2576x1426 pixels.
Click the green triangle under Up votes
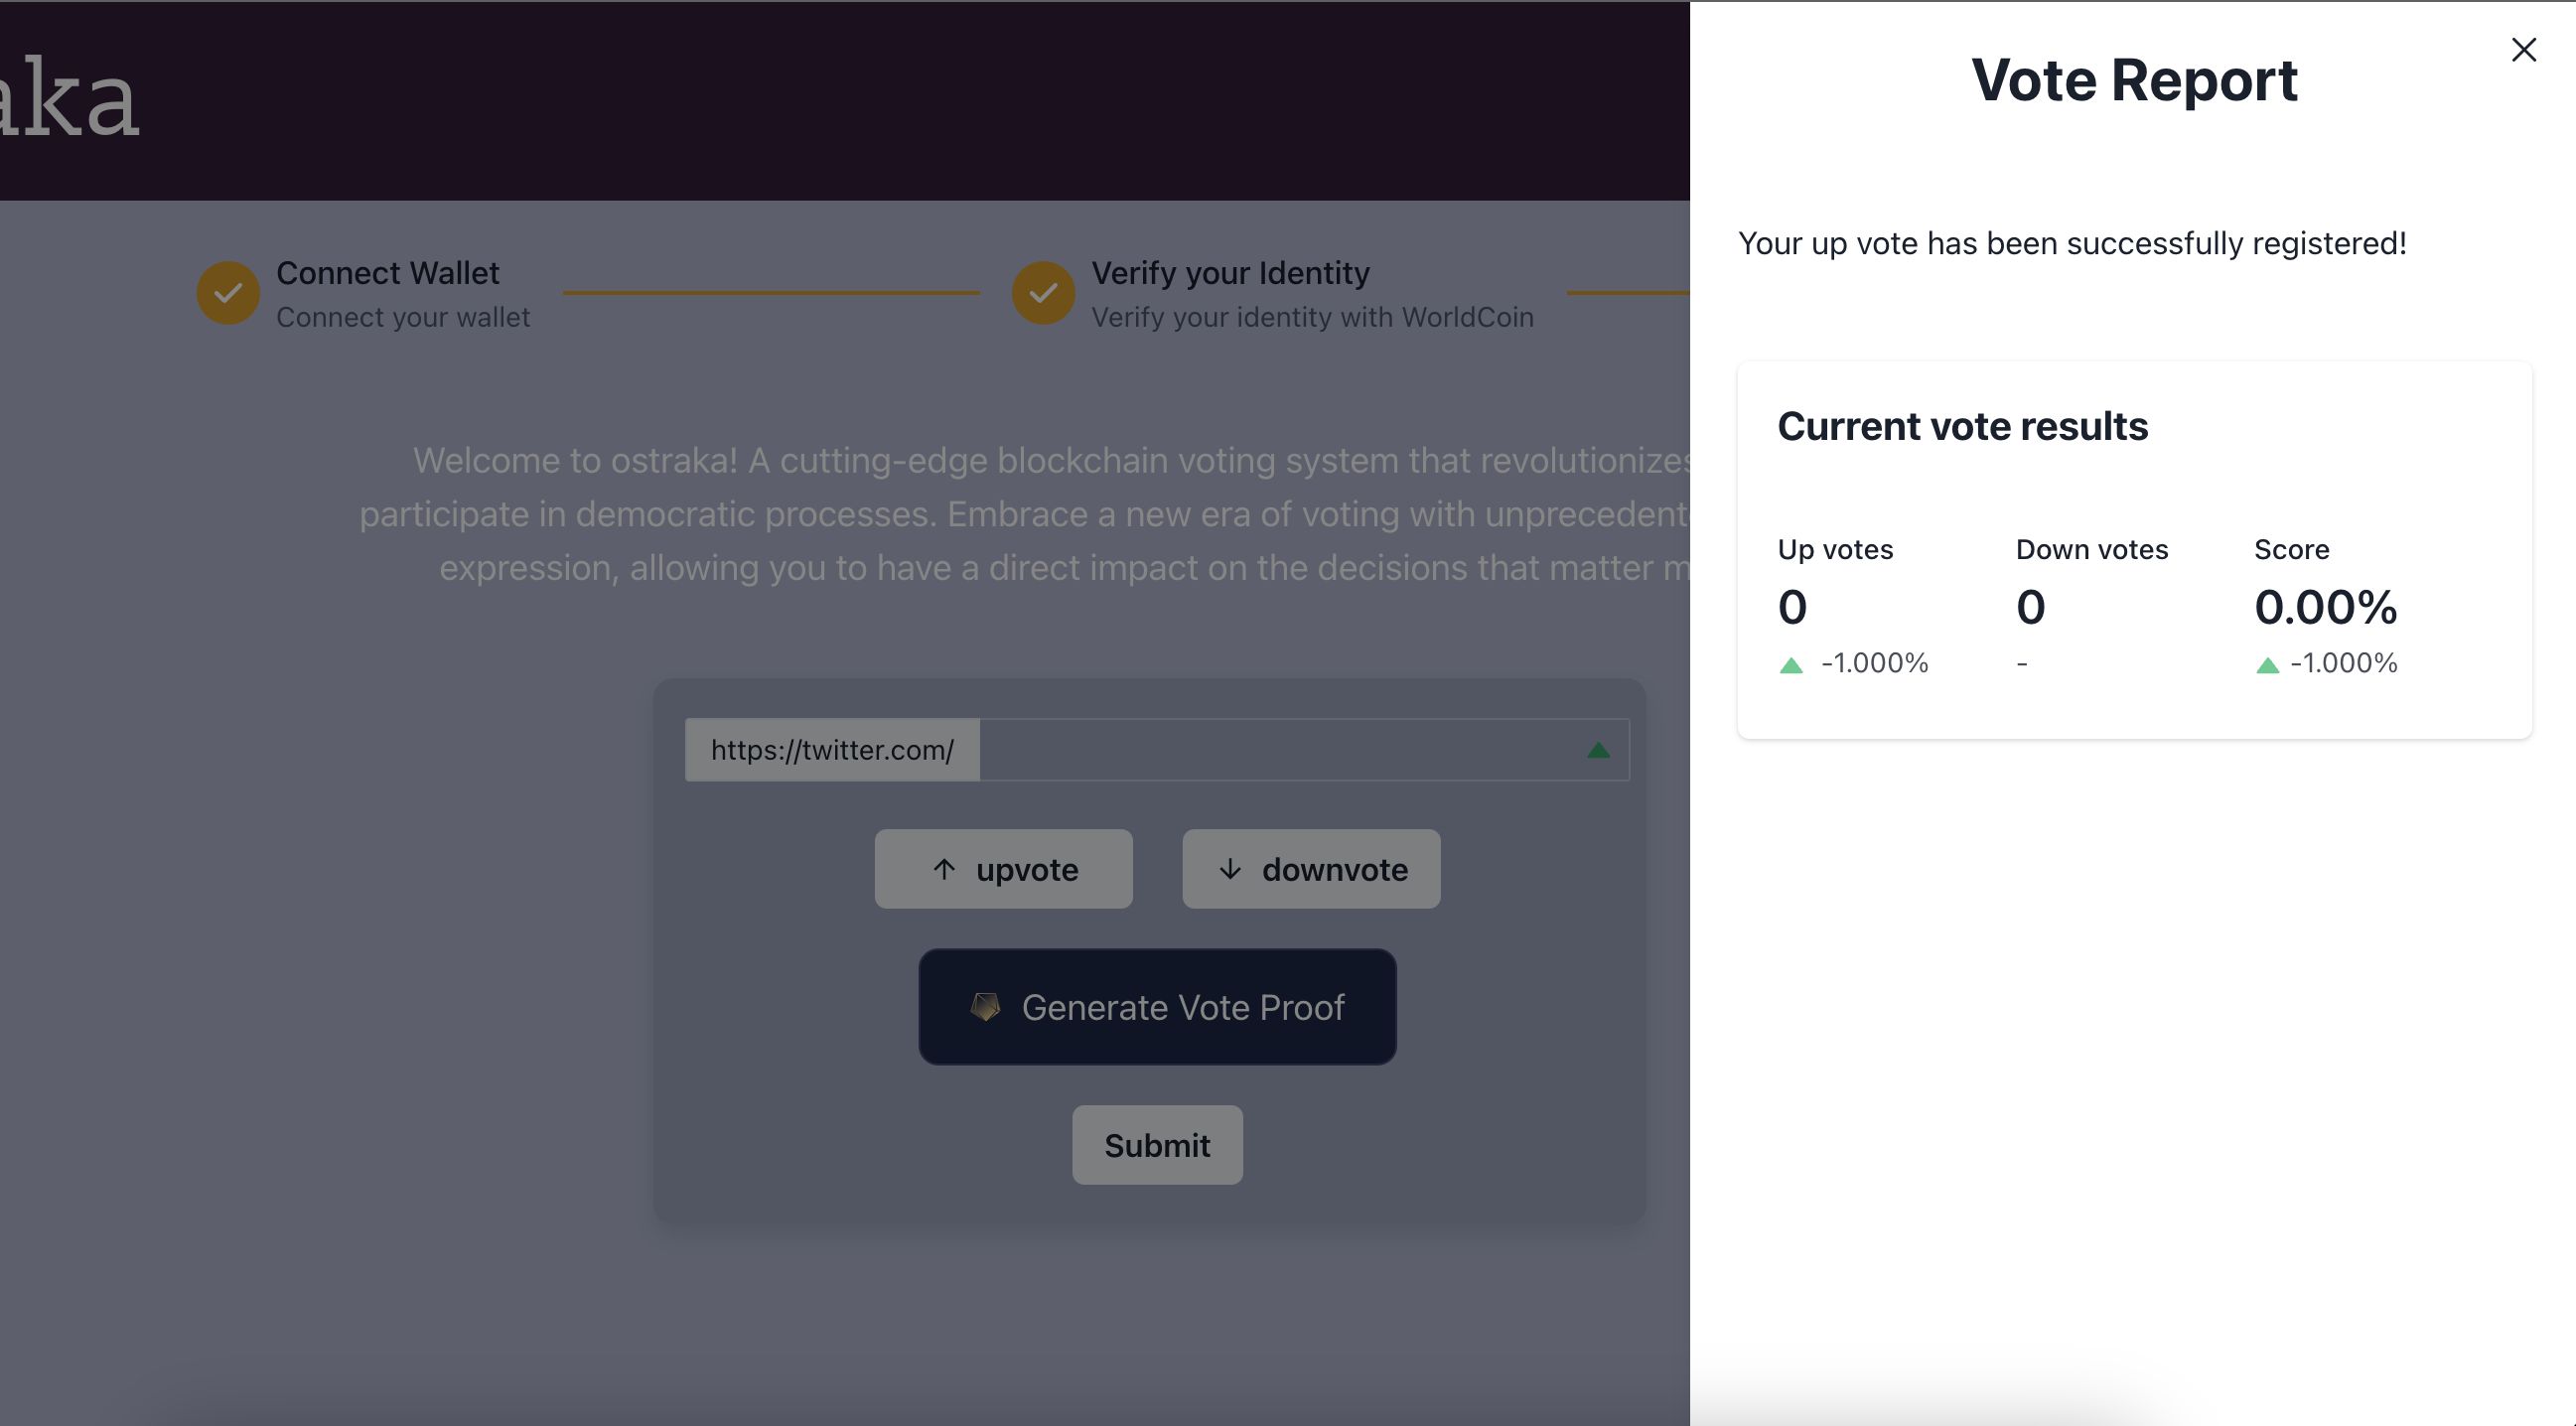pos(1791,665)
